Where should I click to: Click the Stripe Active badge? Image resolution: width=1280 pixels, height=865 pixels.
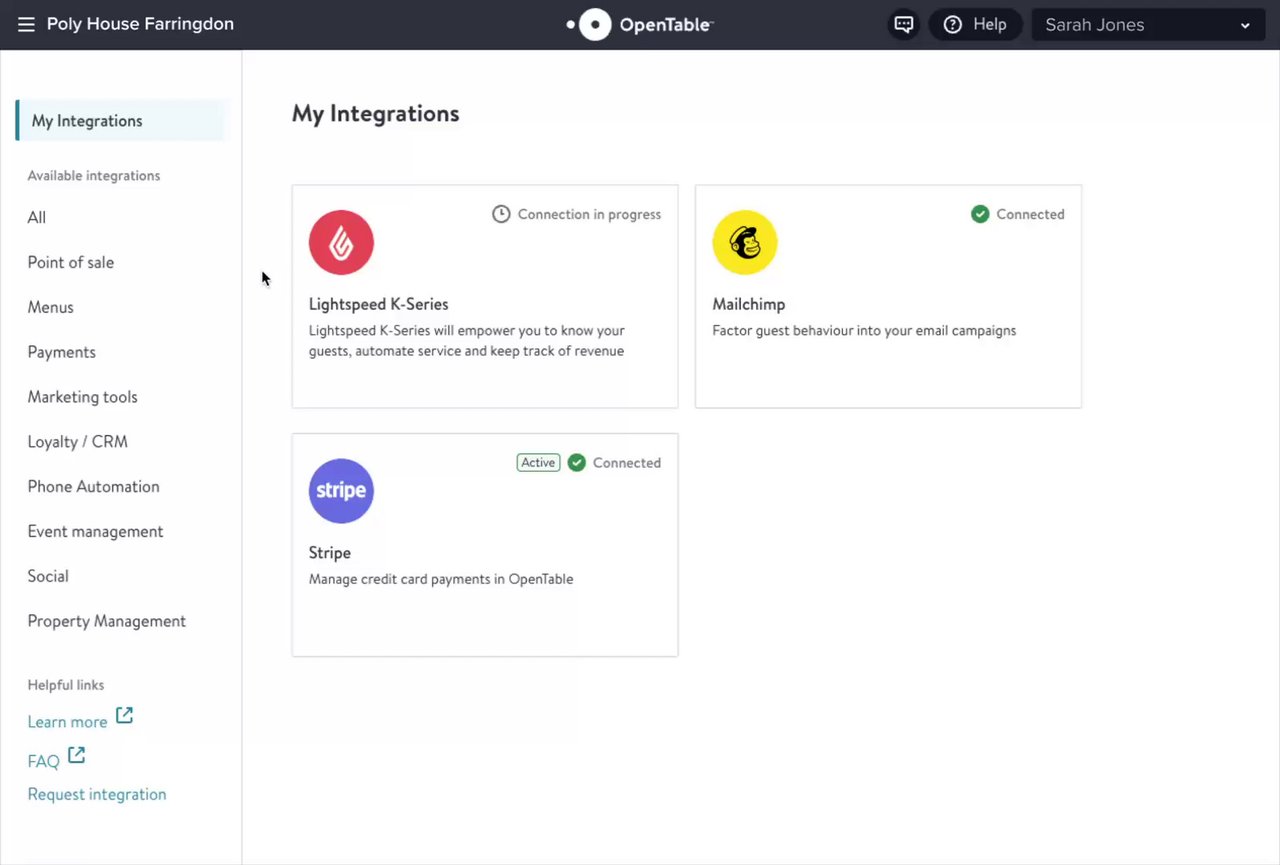click(x=538, y=462)
